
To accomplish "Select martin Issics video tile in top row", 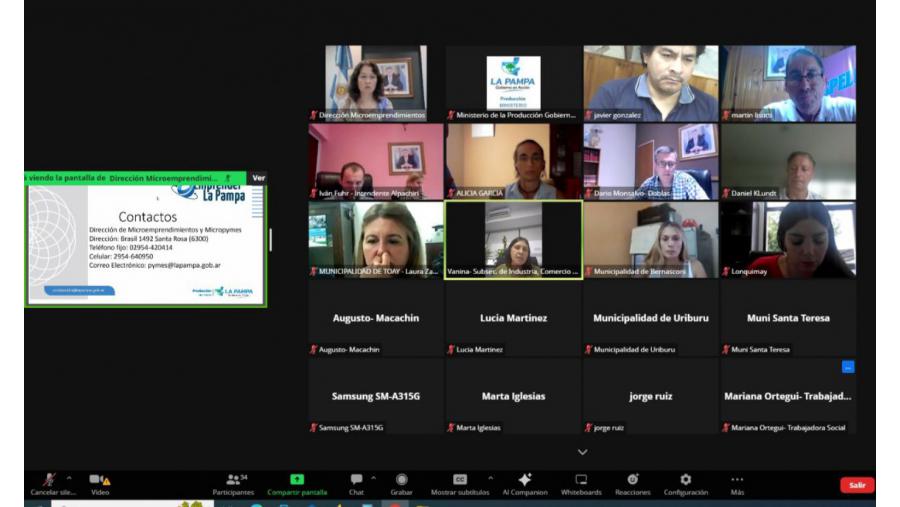I will [x=788, y=83].
